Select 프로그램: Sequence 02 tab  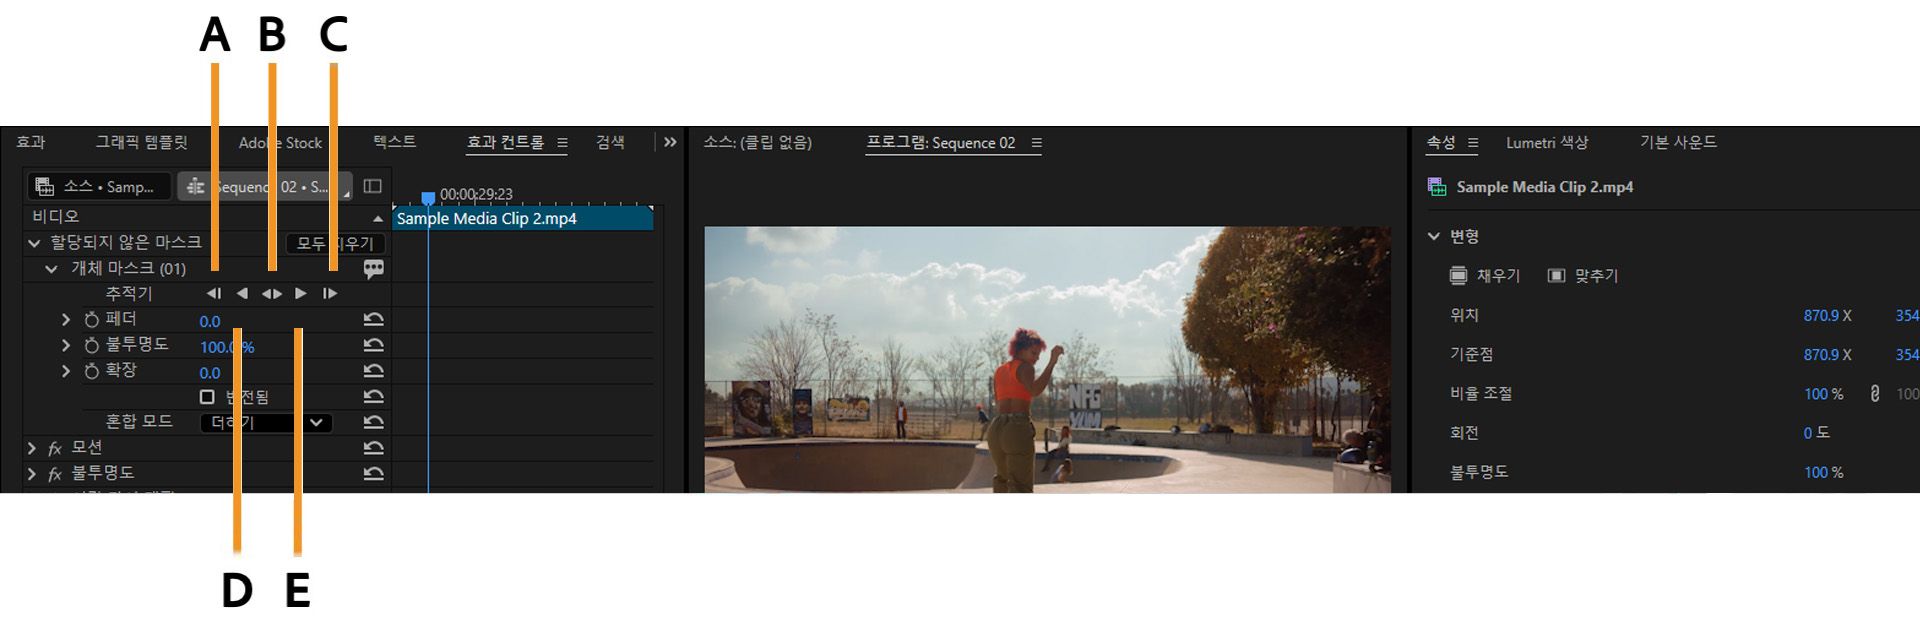[x=941, y=142]
